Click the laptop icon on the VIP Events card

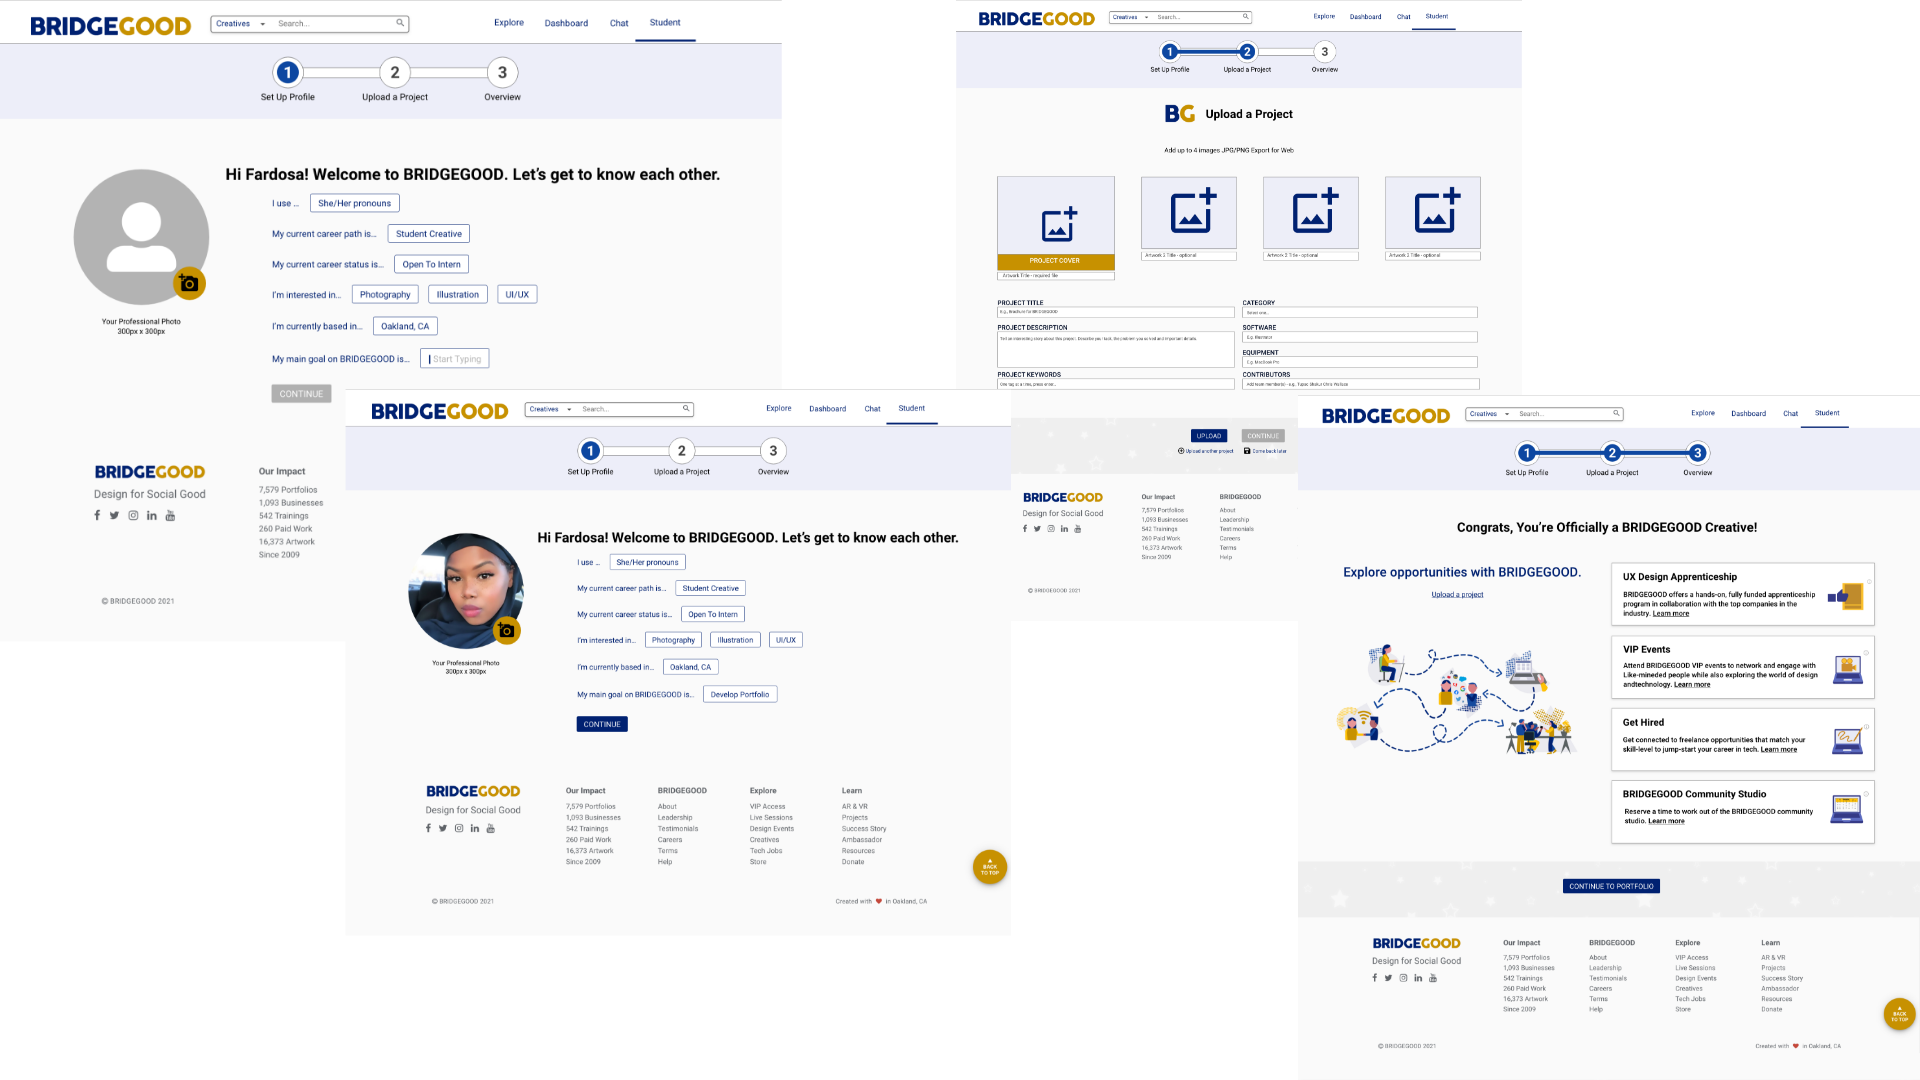[x=1847, y=669]
